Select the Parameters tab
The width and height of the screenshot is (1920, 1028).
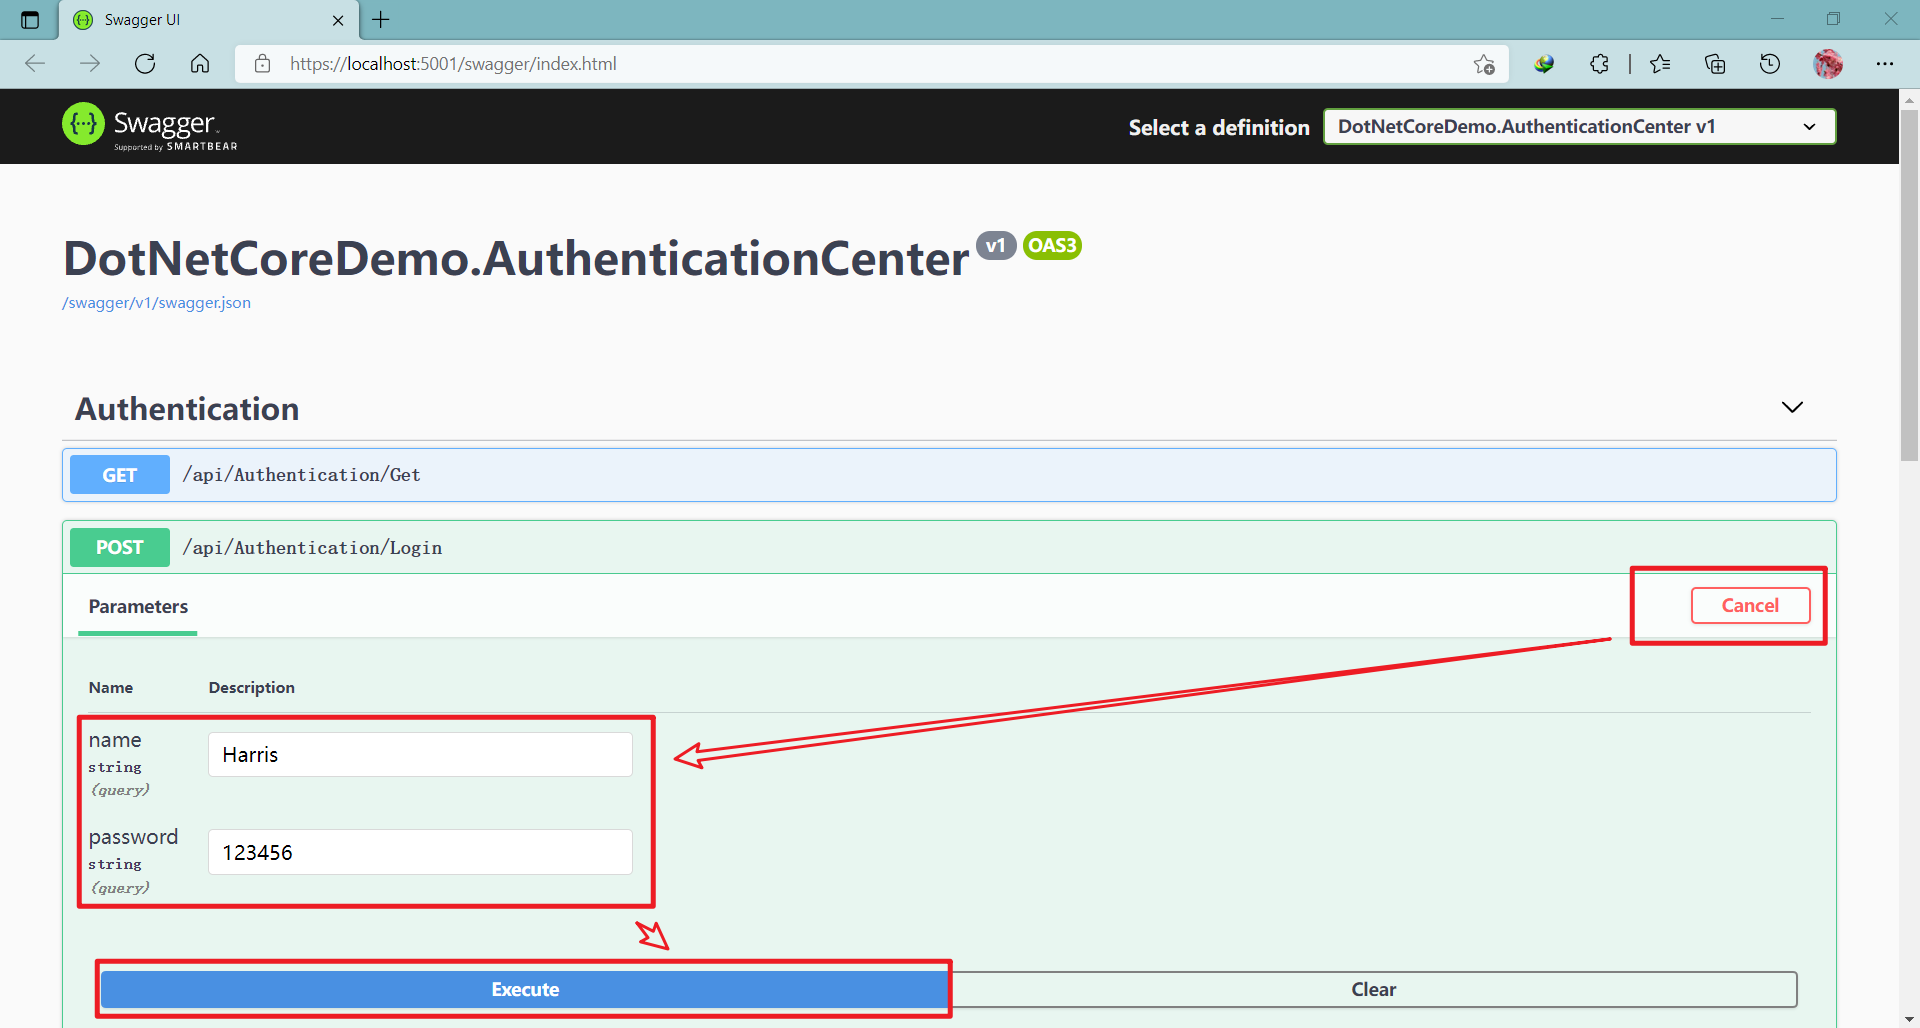pyautogui.click(x=138, y=607)
